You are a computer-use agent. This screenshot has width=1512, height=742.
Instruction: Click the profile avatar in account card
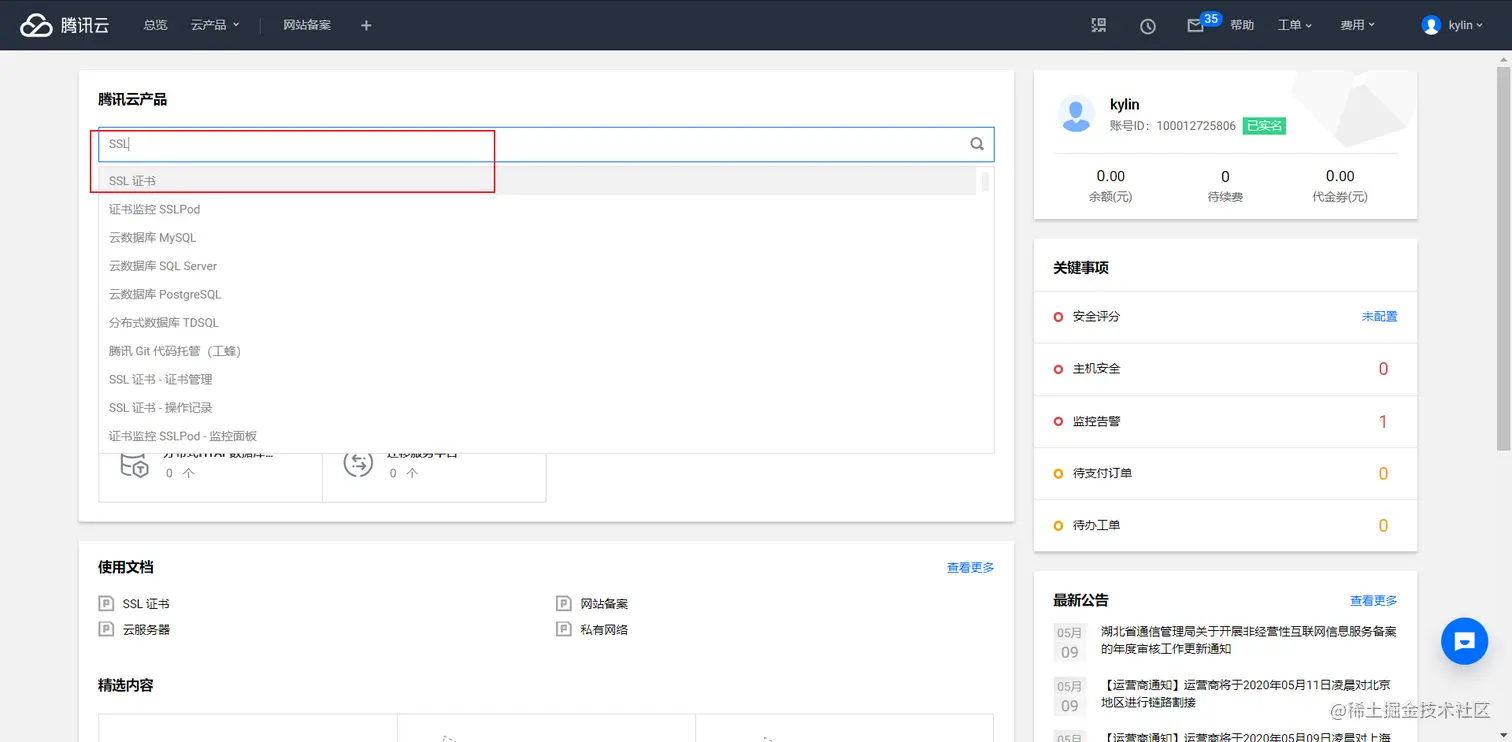click(x=1076, y=114)
